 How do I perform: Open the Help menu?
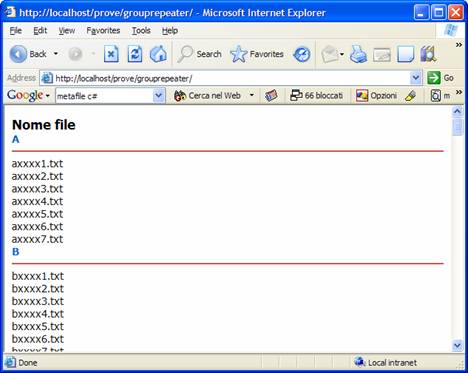click(x=170, y=31)
